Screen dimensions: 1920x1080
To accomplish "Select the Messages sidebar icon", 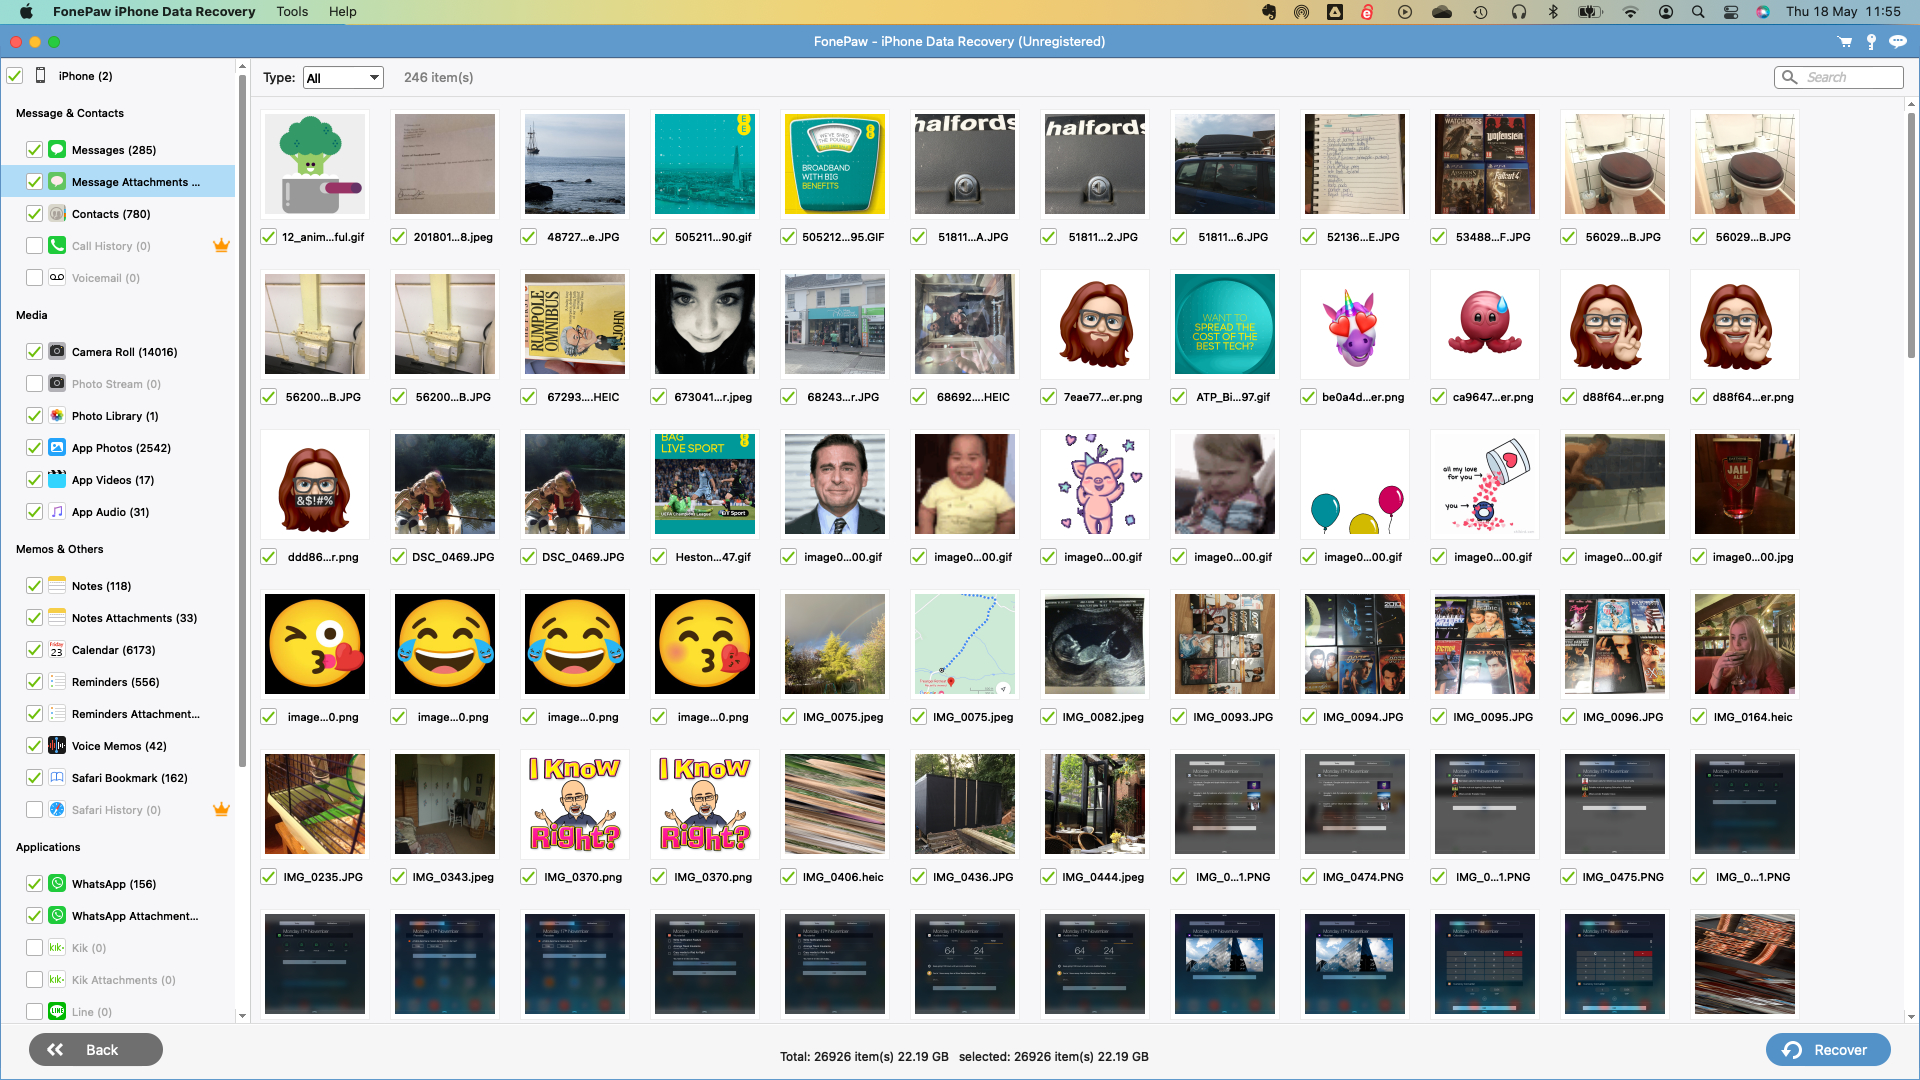I will (x=57, y=149).
